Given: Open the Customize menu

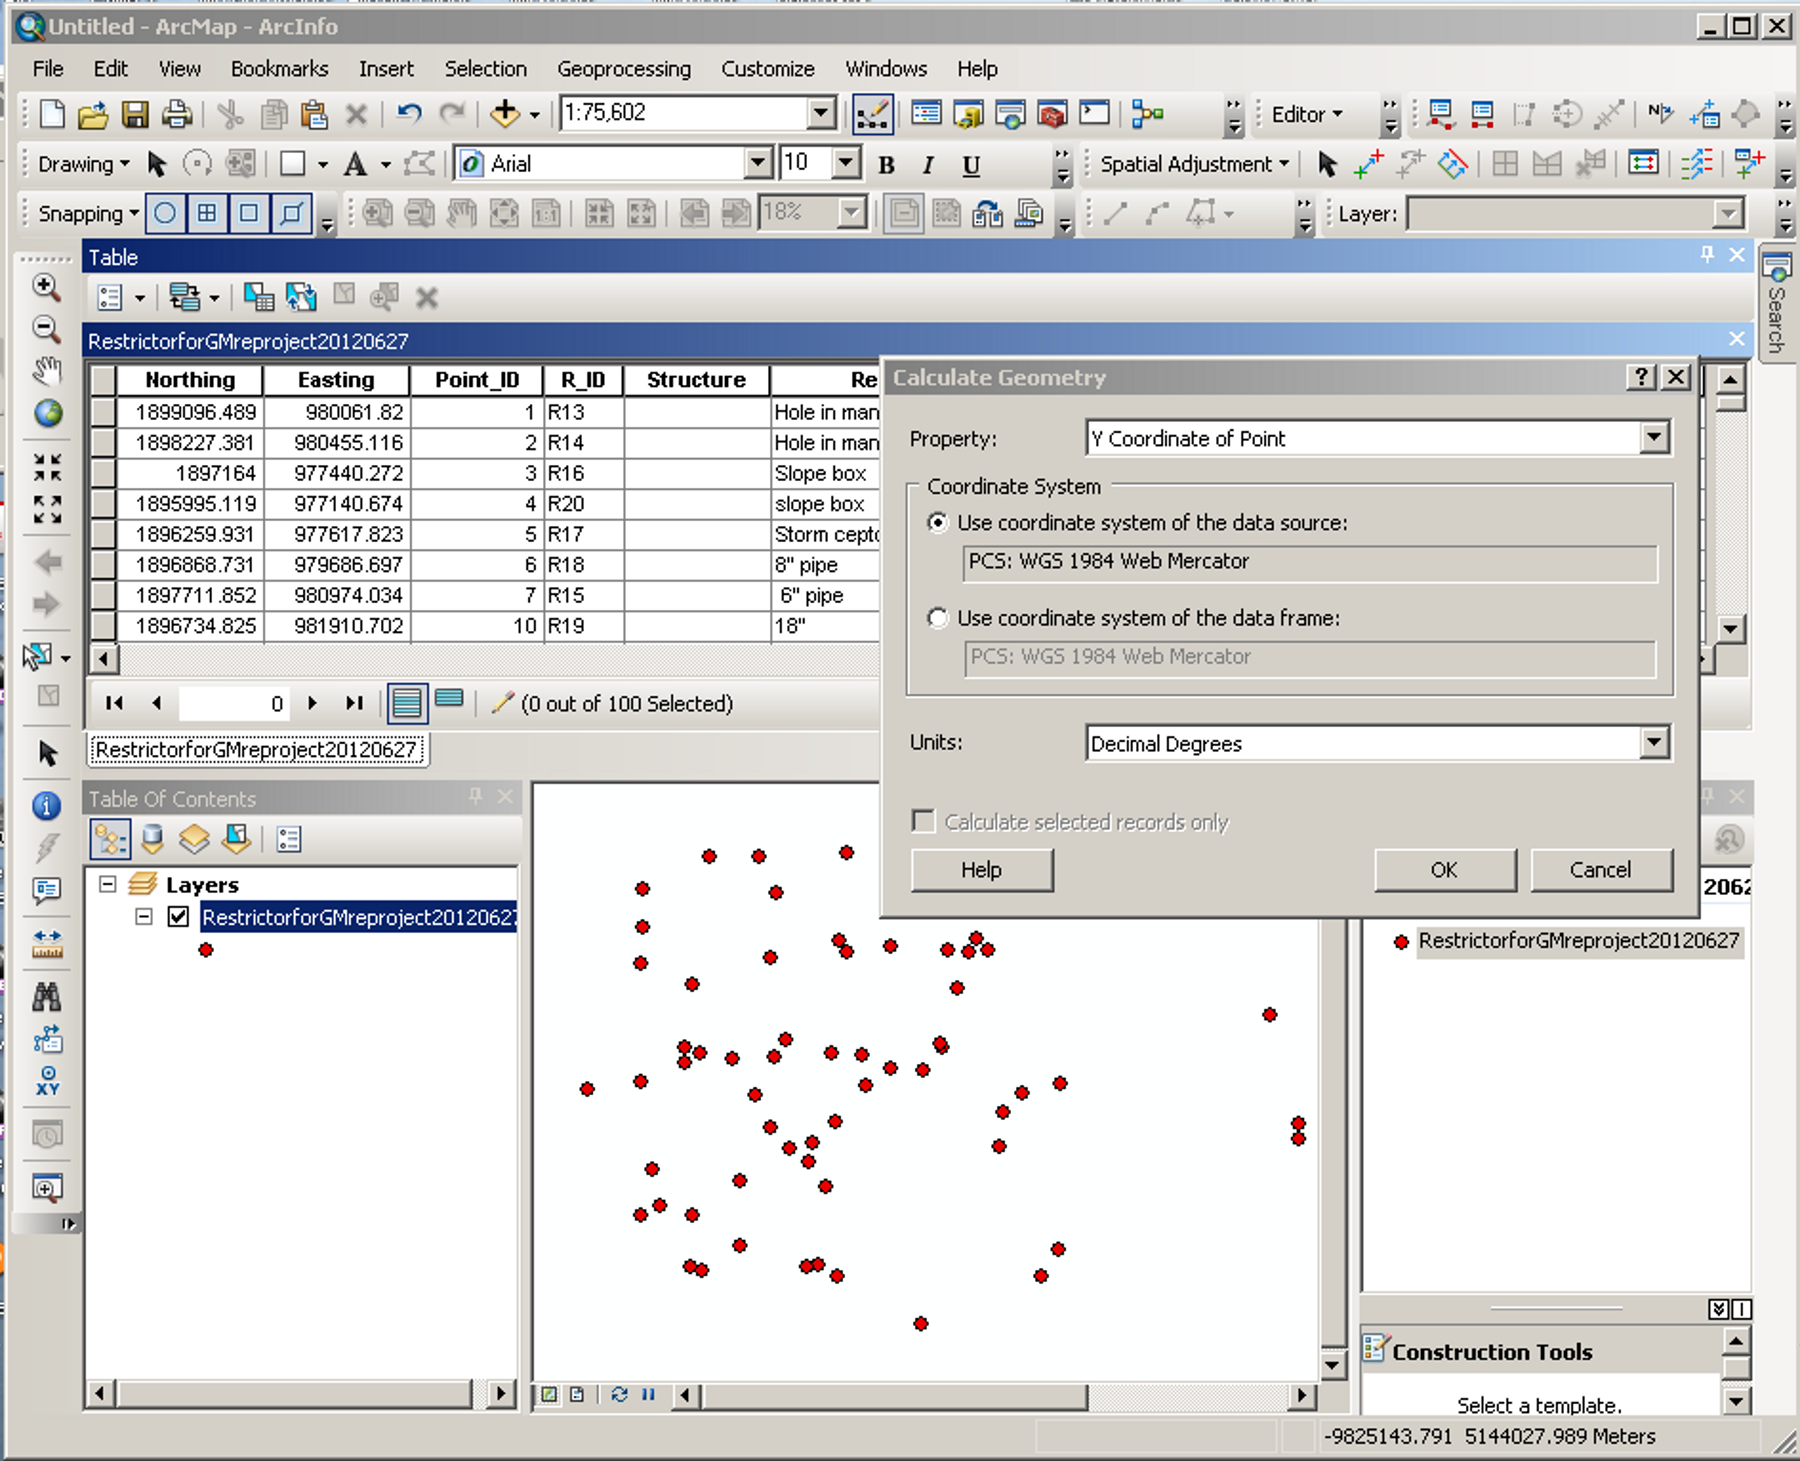Looking at the screenshot, I should (768, 68).
